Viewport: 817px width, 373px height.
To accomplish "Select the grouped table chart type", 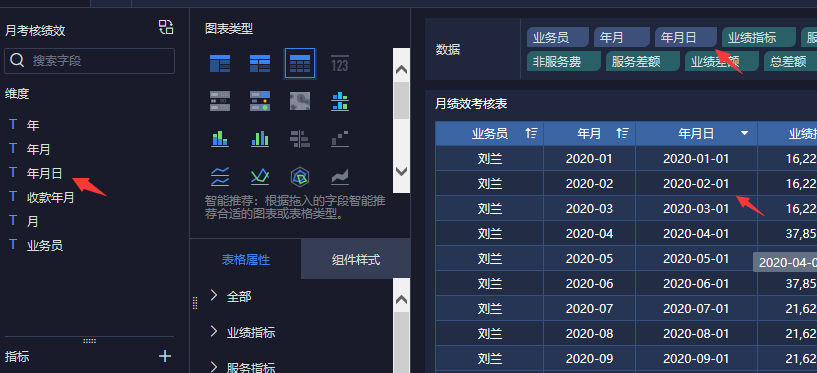I will (x=220, y=64).
